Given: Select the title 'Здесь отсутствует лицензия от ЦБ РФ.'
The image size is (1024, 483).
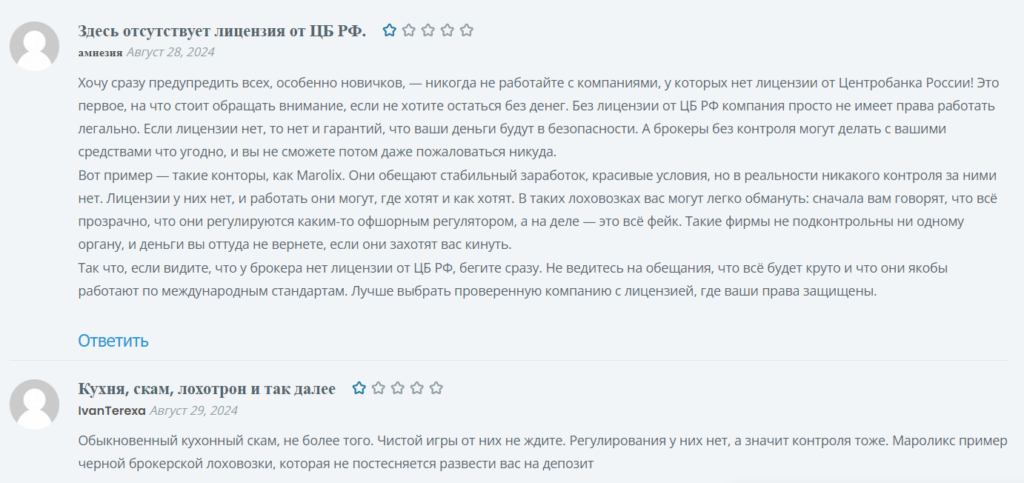Looking at the screenshot, I should [222, 31].
